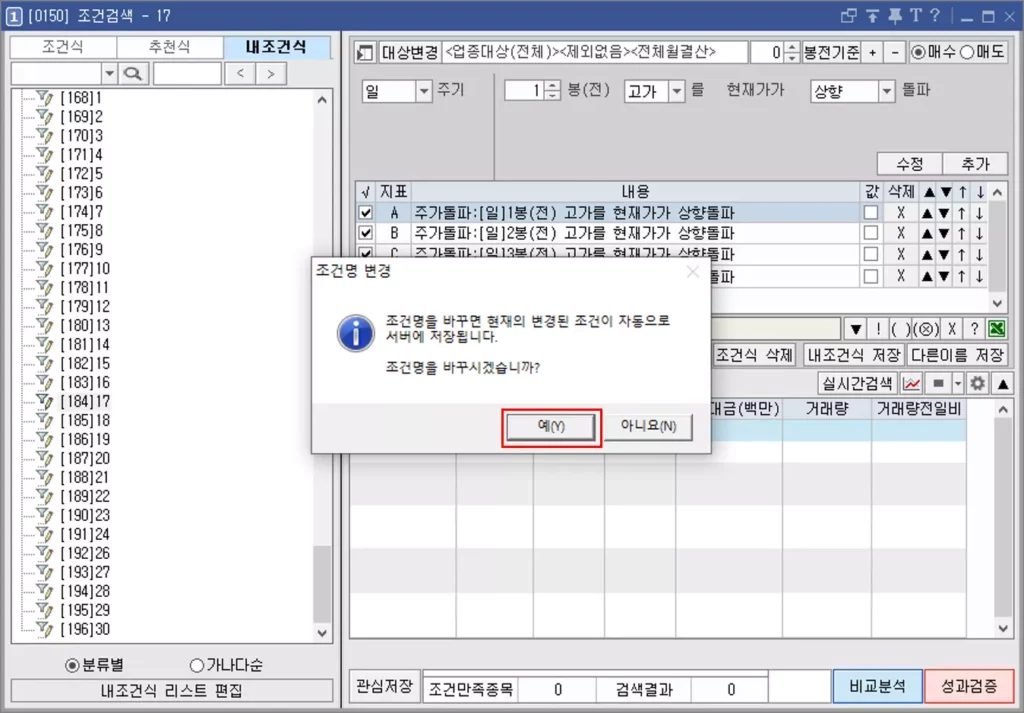This screenshot has width=1024, height=713.
Task: Toggle the 값 checkbox in row B
Action: [x=871, y=233]
